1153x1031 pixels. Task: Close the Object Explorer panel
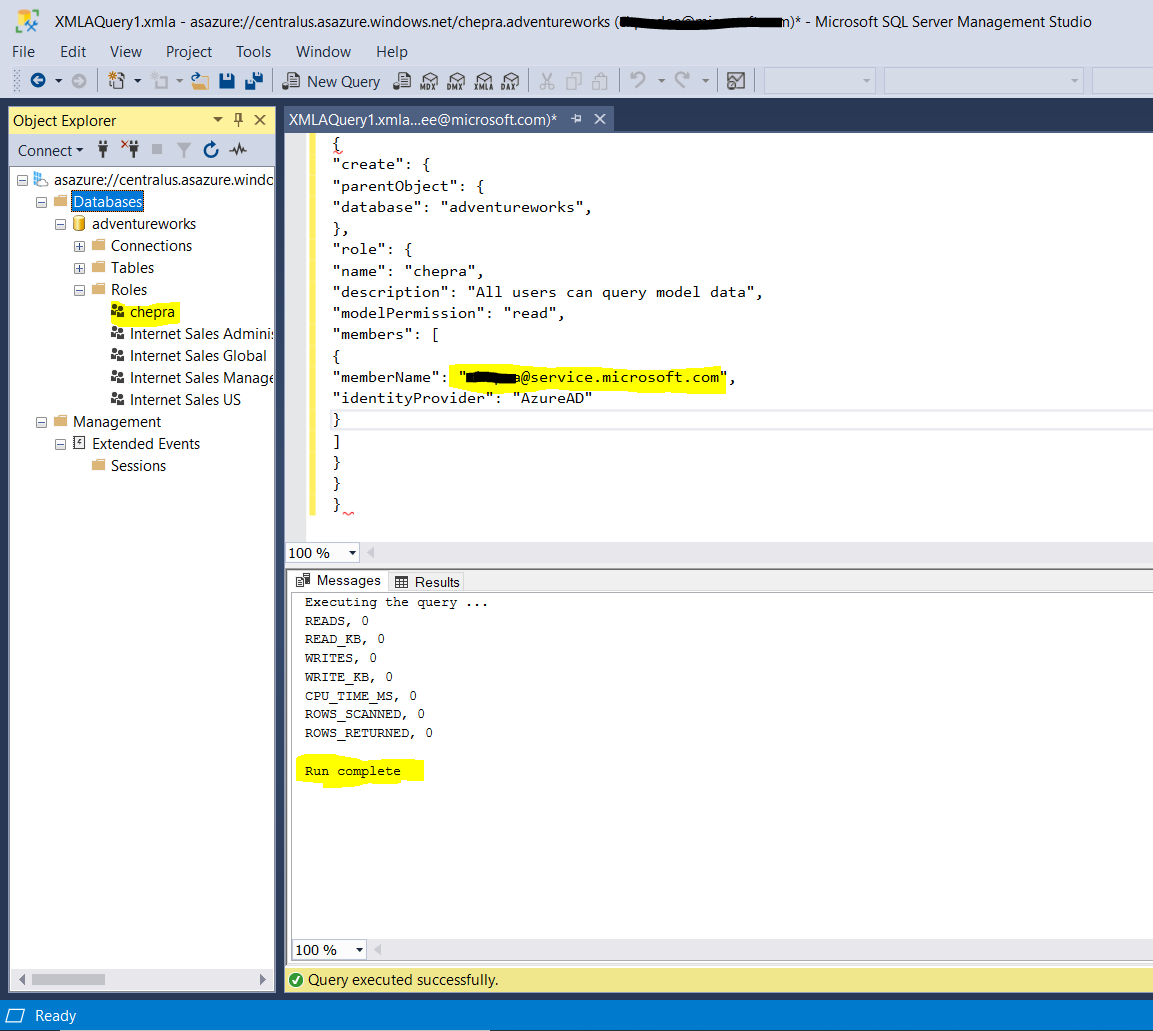pos(260,120)
